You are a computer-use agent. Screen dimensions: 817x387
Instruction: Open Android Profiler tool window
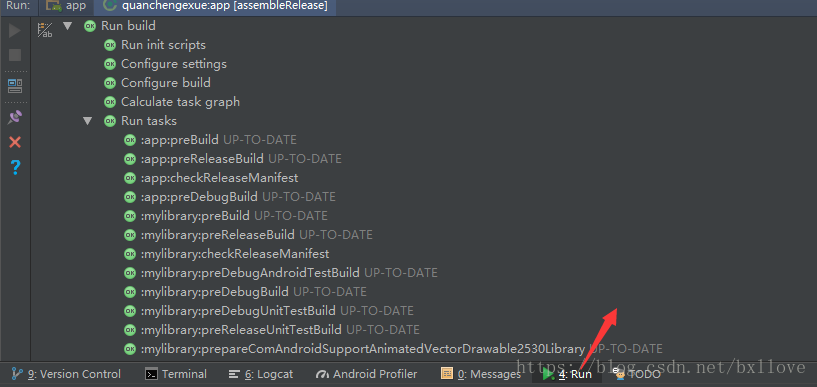(367, 374)
